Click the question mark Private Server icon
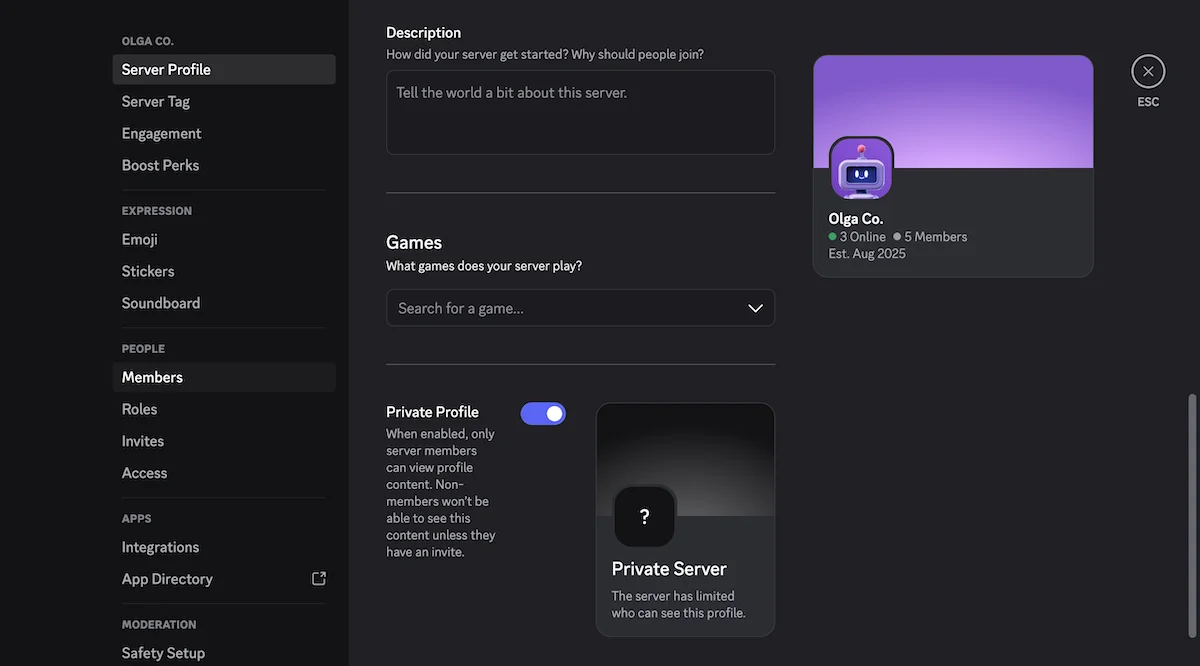The height and width of the screenshot is (666, 1200). point(644,517)
